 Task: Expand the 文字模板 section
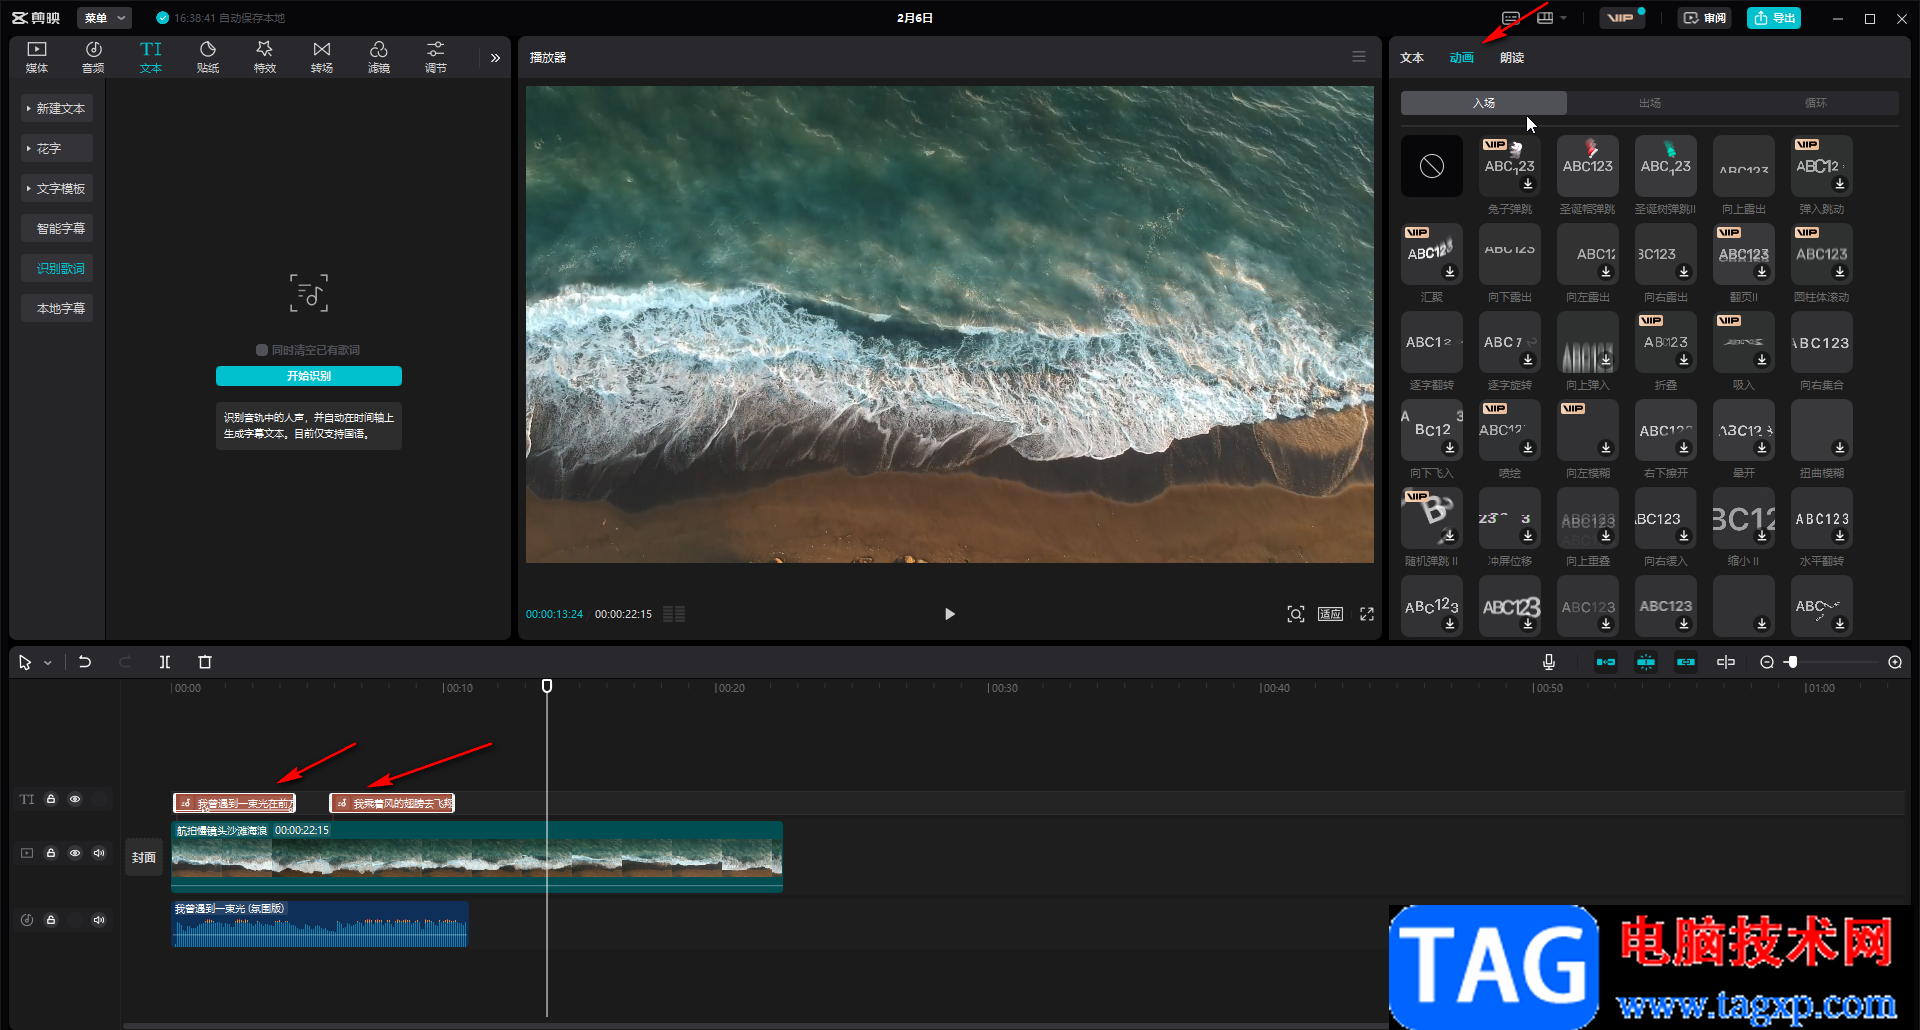click(57, 188)
